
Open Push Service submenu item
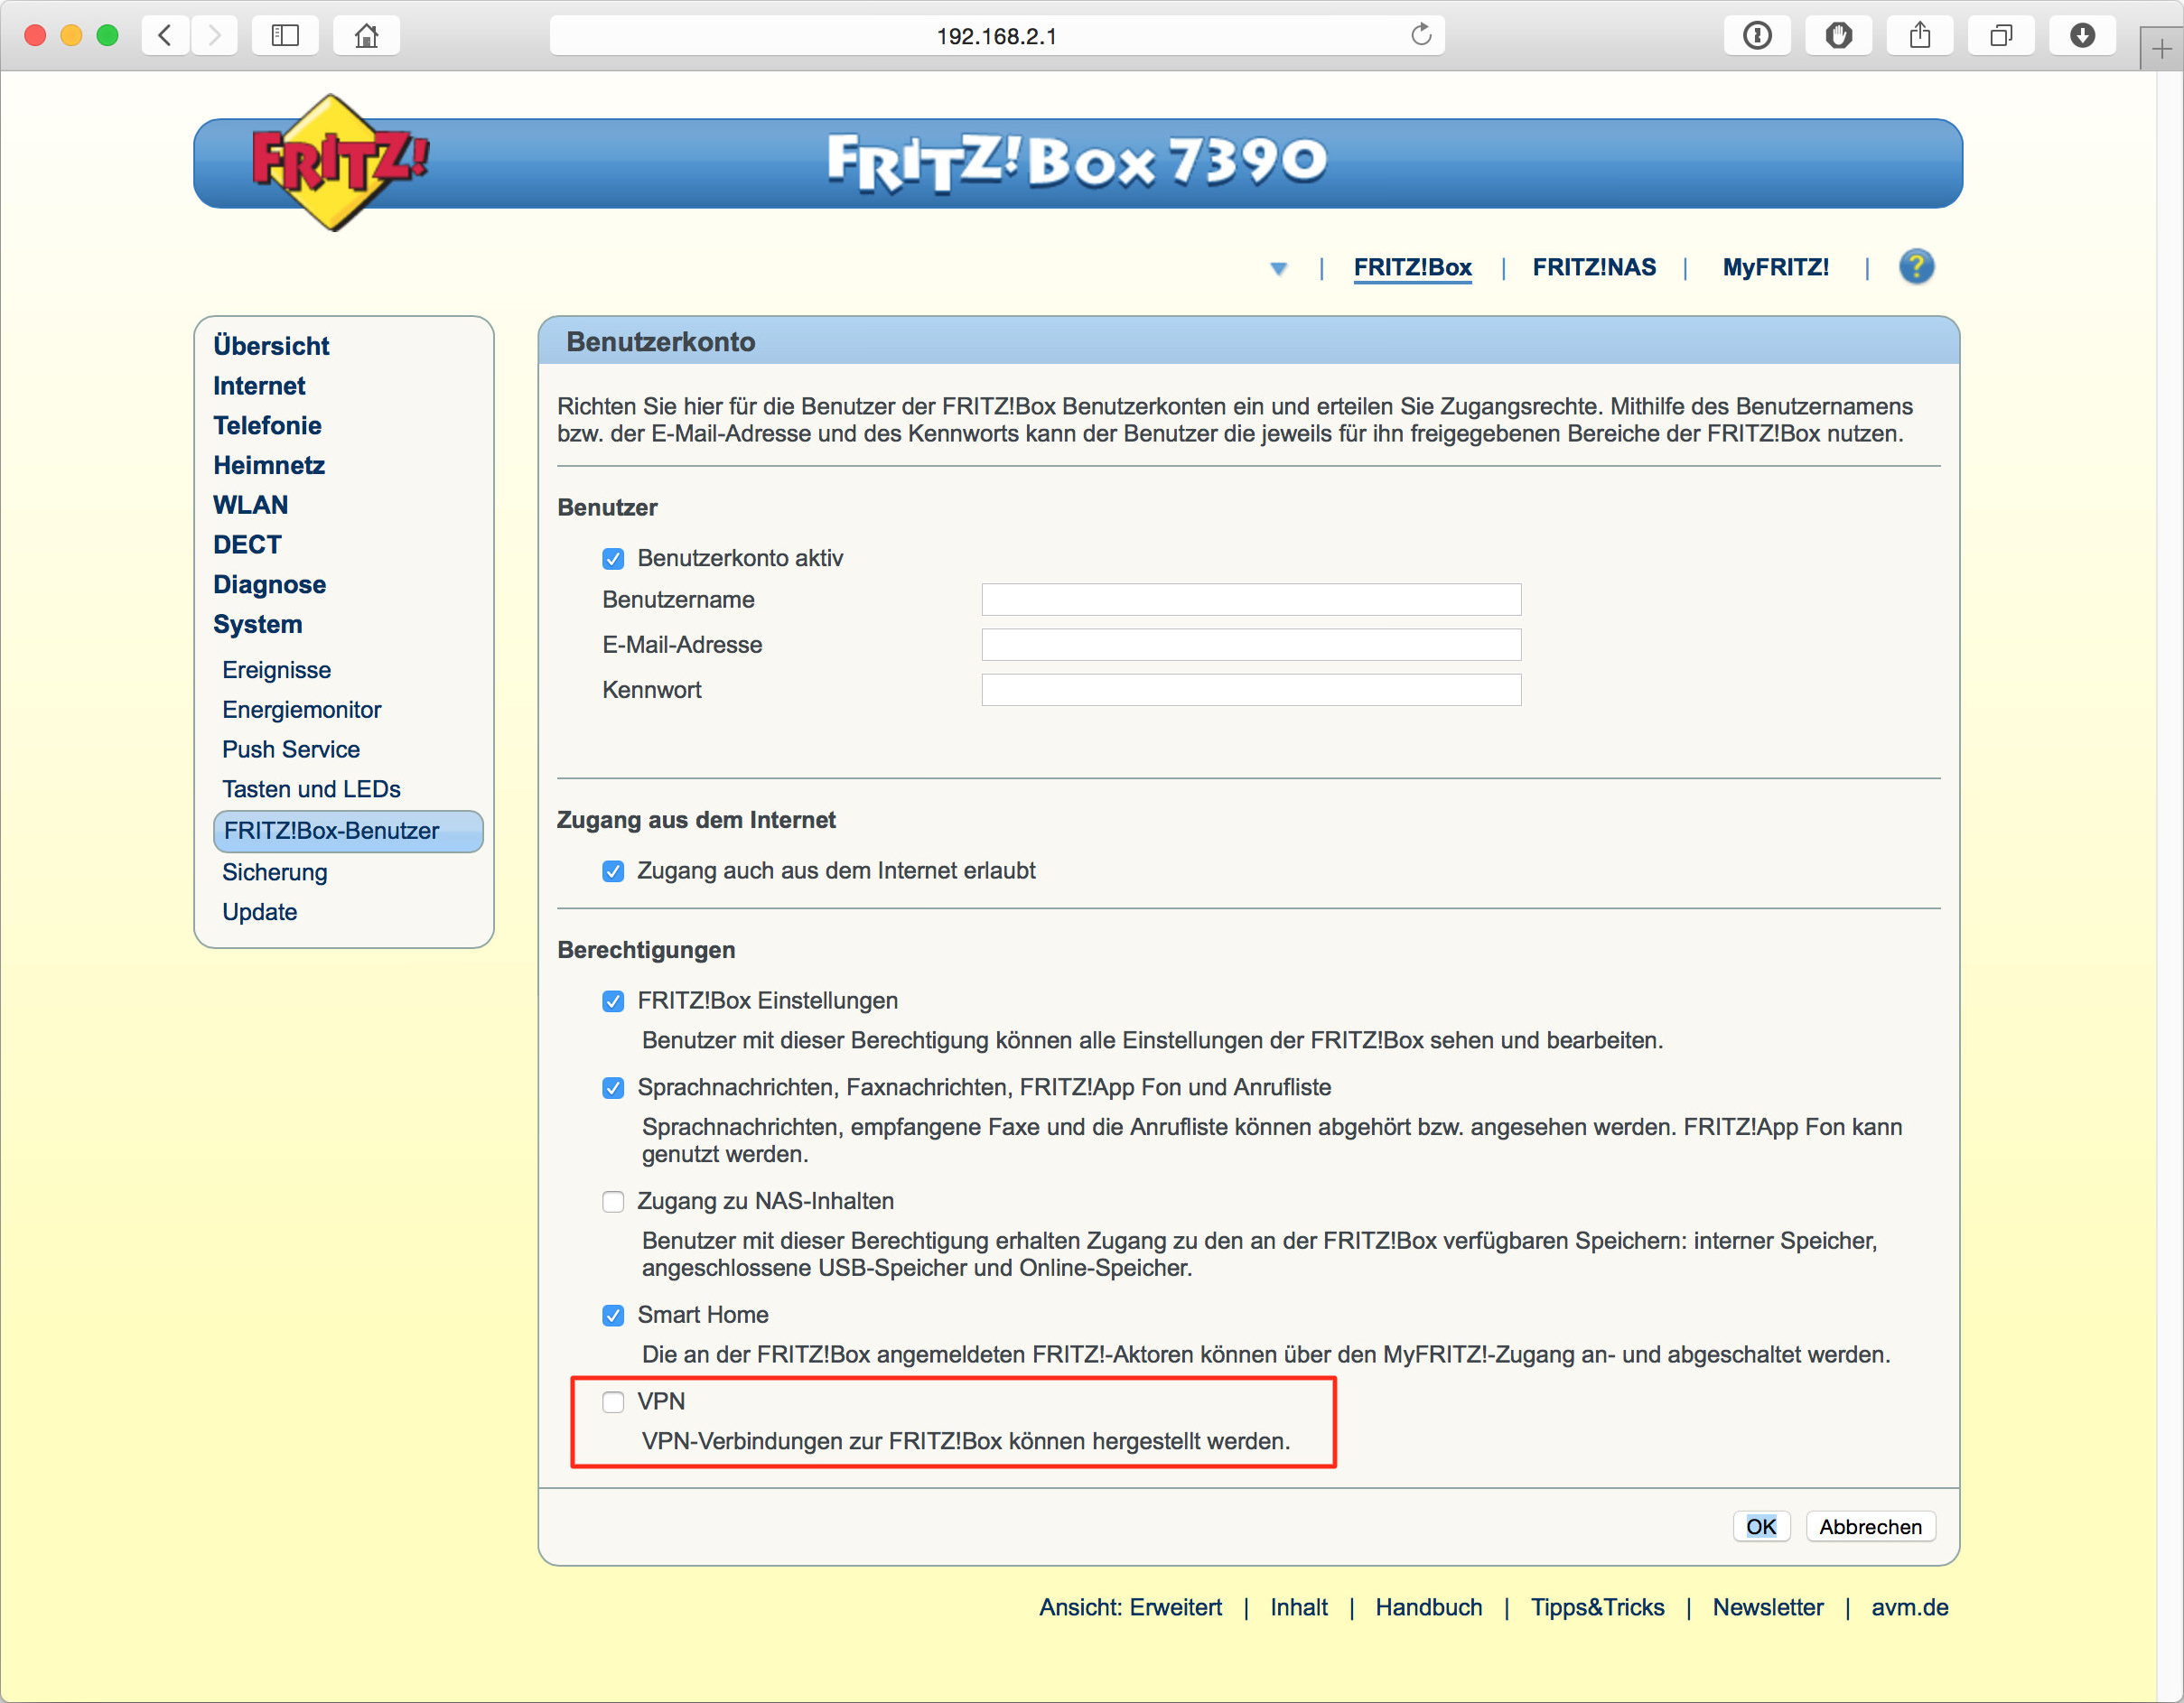coord(290,750)
